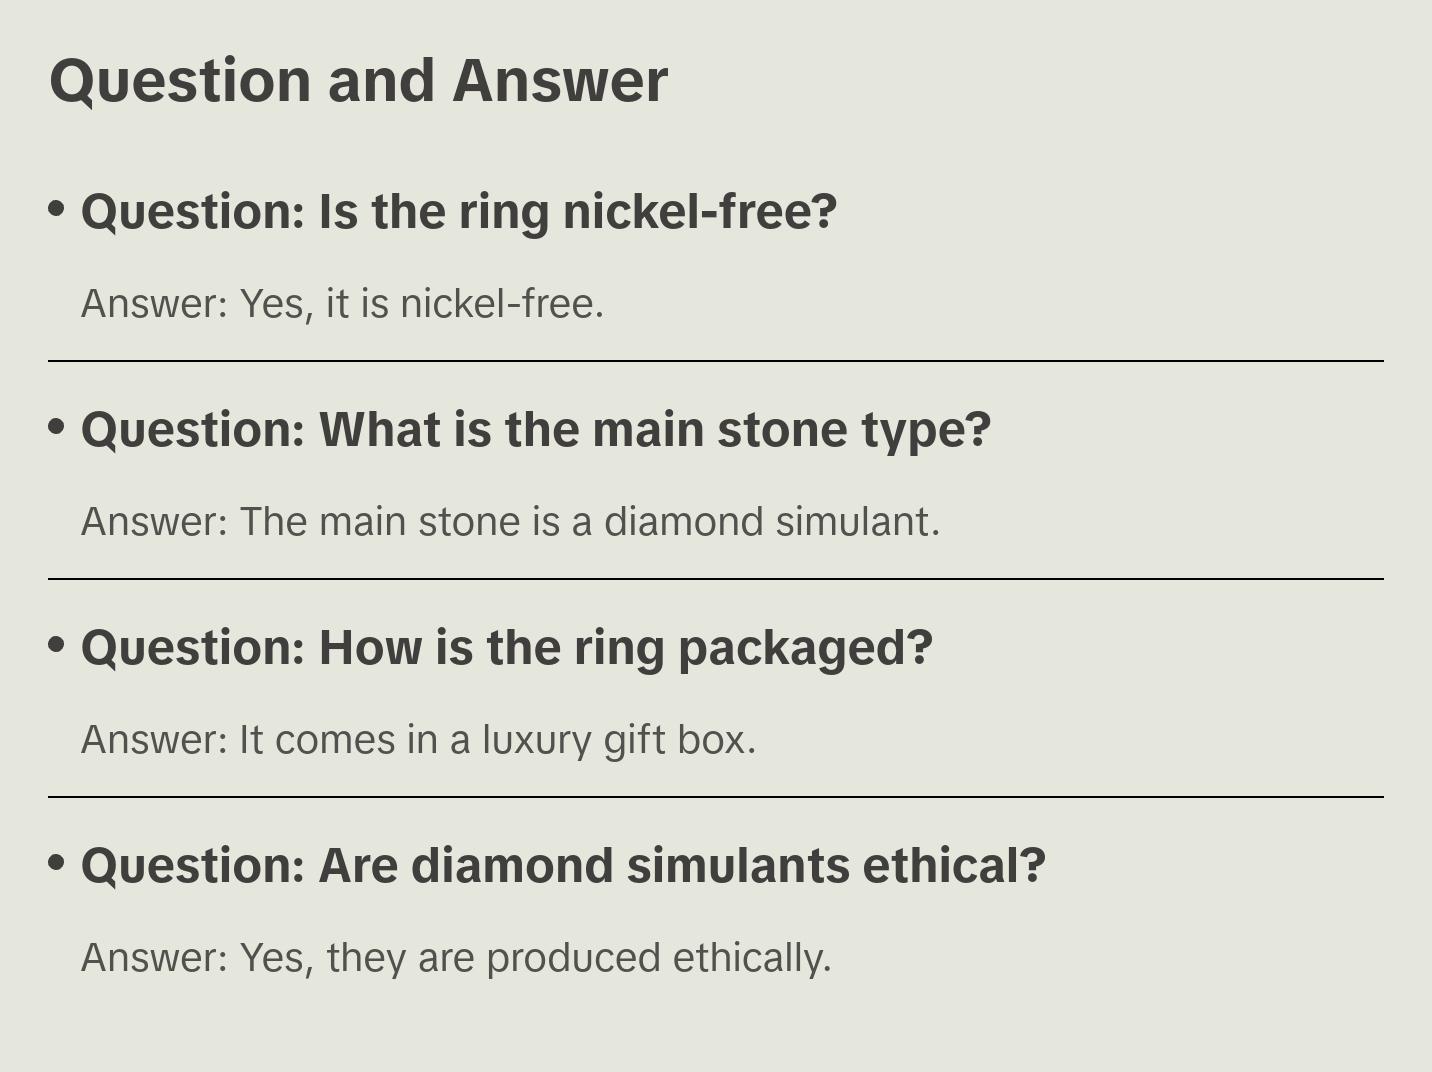Click the "Question and Answer" heading
Screen dimensions: 1432x1072
[x=358, y=81]
